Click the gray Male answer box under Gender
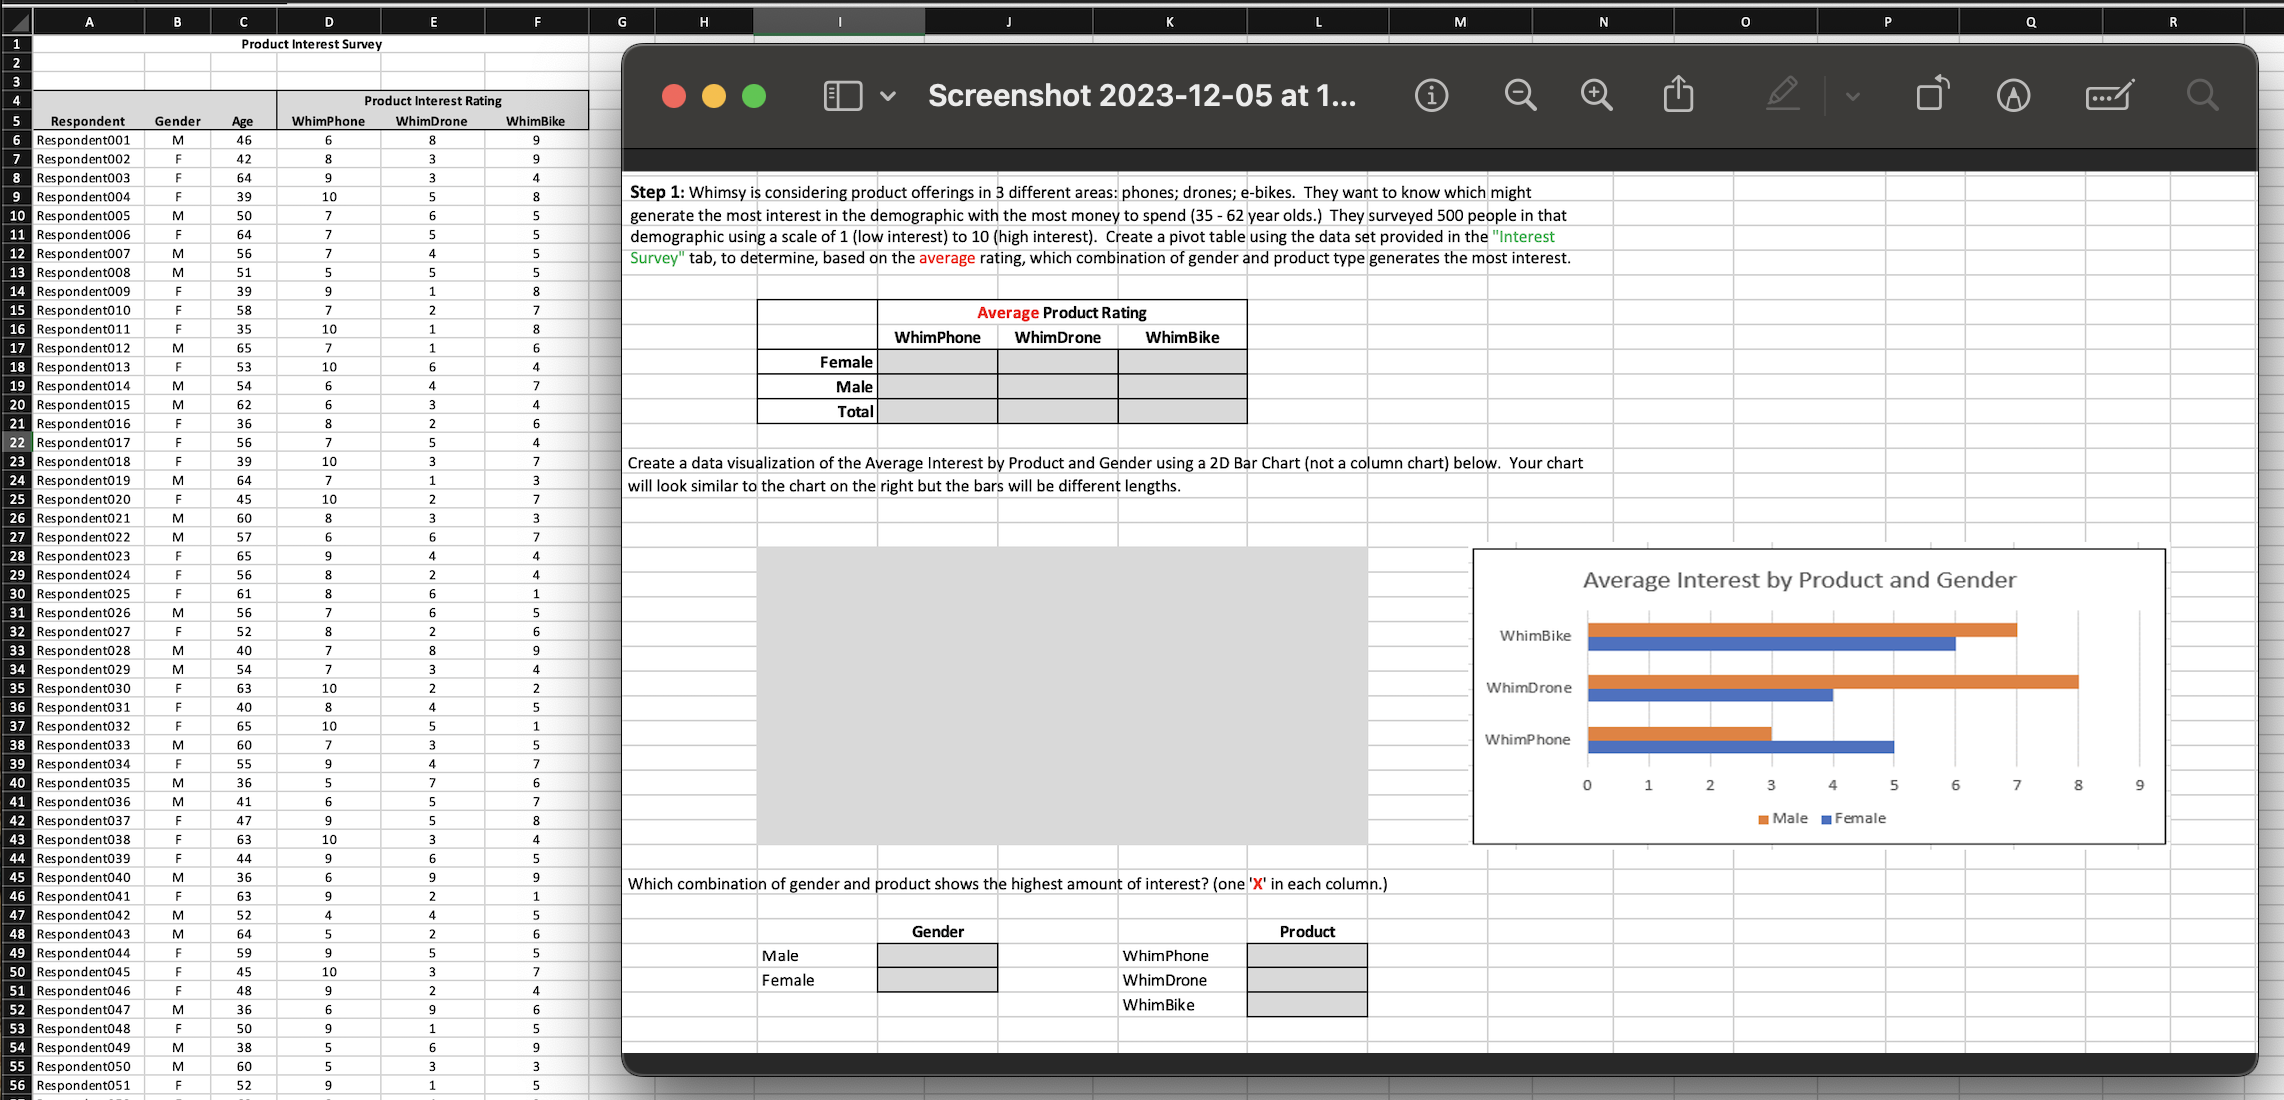The height and width of the screenshot is (1100, 2284). point(936,955)
